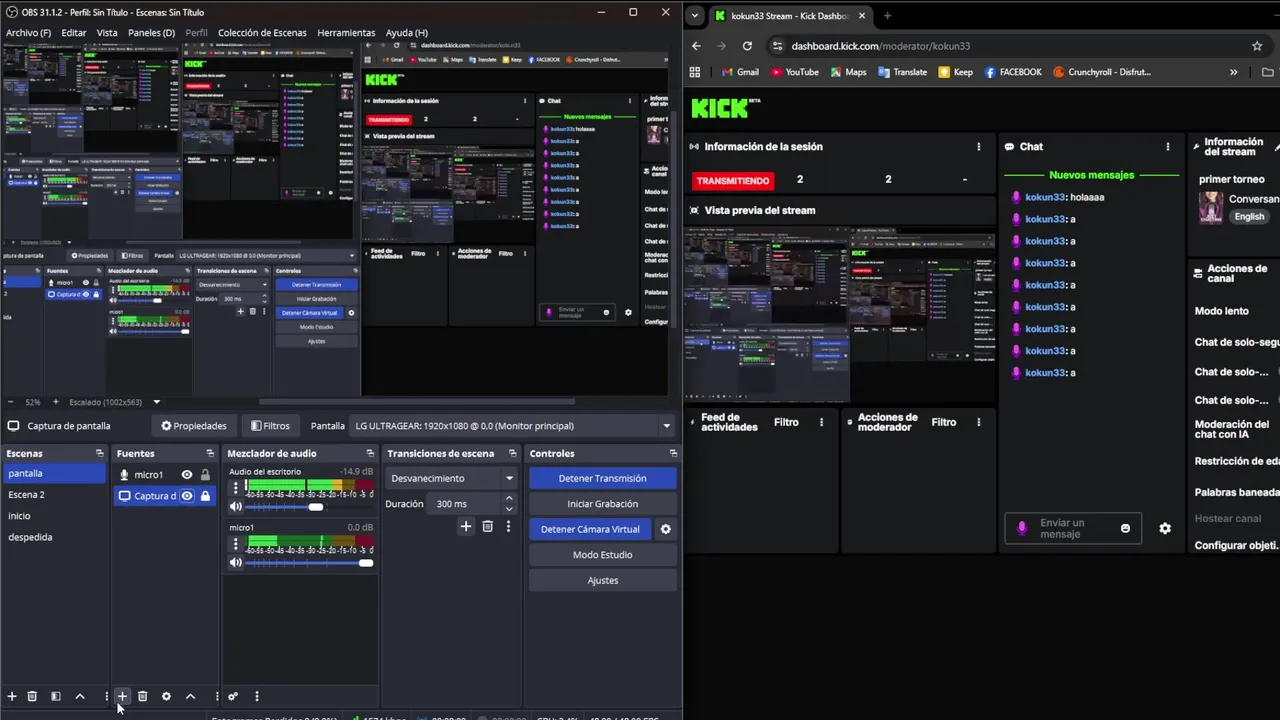
Task: Decrease transition duration with down arrow
Action: coord(509,509)
